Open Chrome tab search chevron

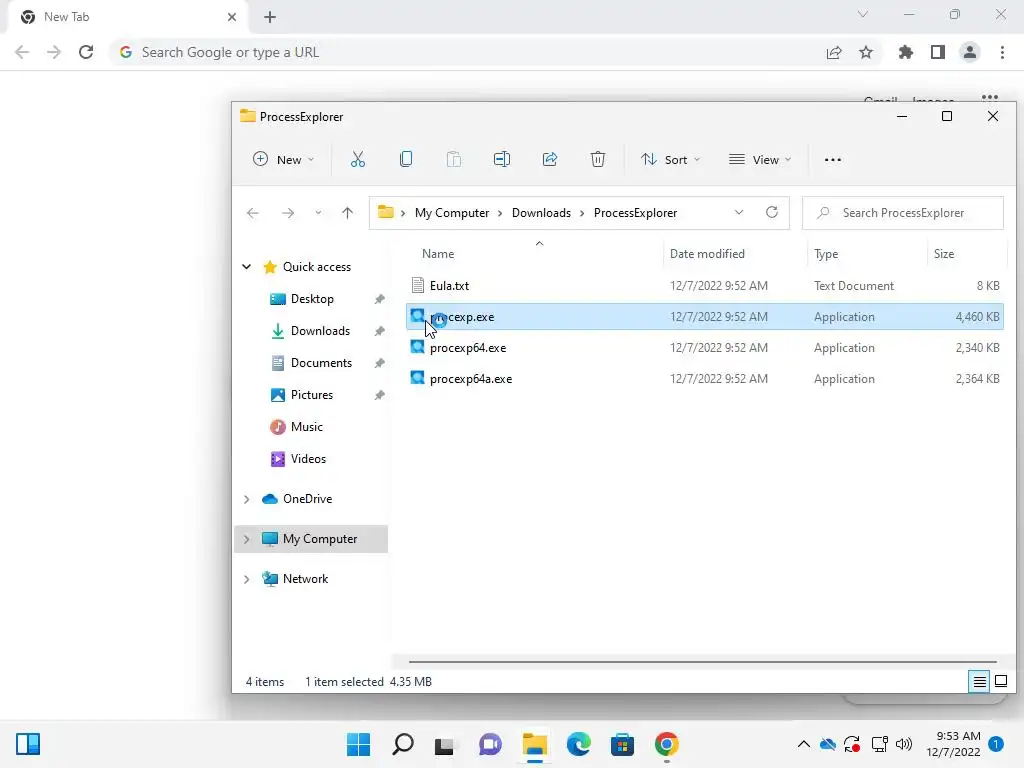click(x=863, y=14)
